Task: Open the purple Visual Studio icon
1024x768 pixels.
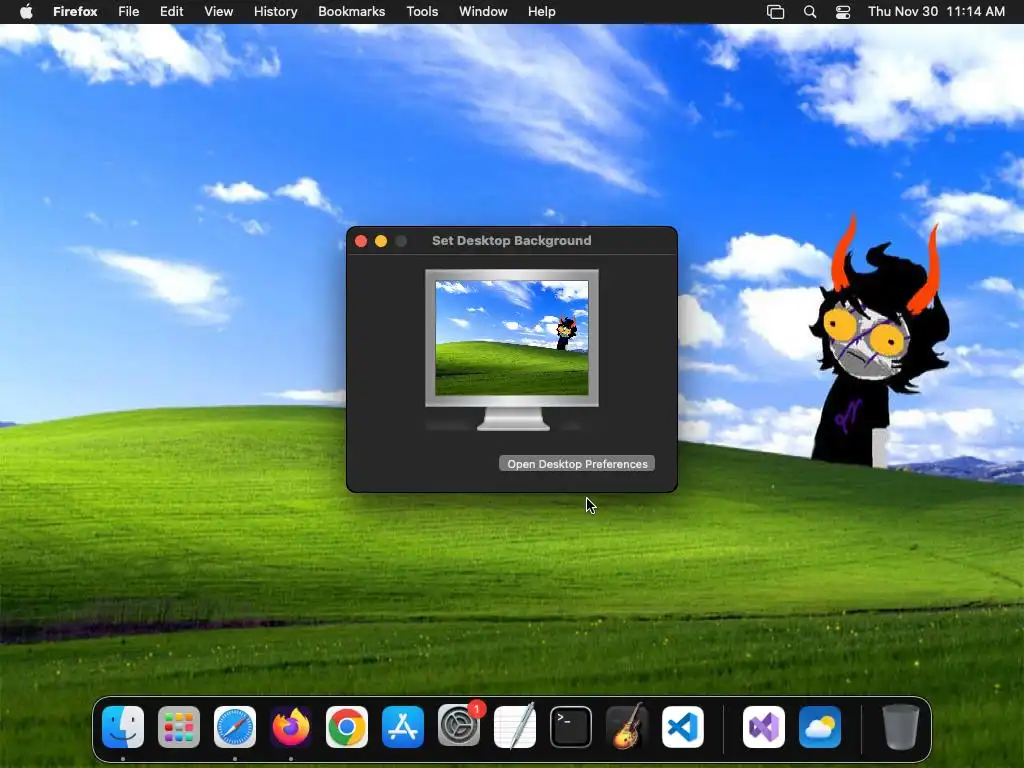Action: tap(764, 727)
